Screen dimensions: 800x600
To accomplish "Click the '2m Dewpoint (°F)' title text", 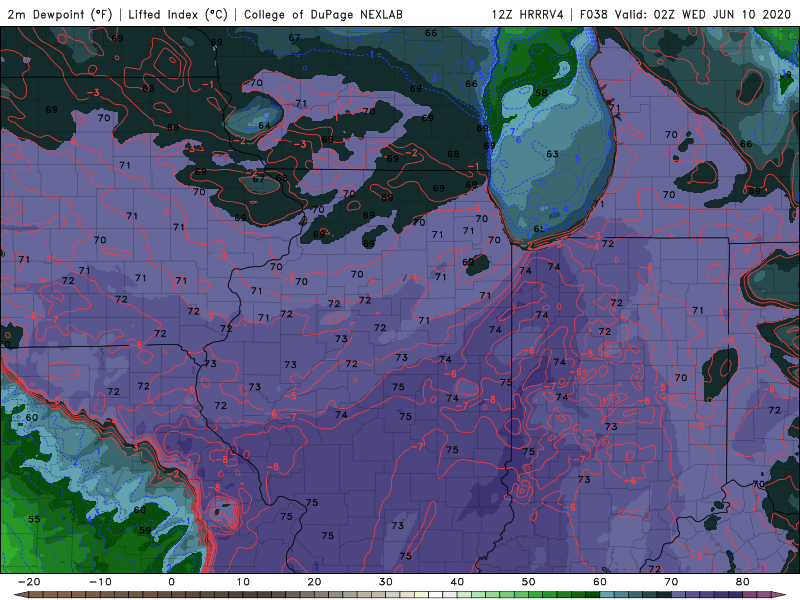I will pyautogui.click(x=60, y=14).
